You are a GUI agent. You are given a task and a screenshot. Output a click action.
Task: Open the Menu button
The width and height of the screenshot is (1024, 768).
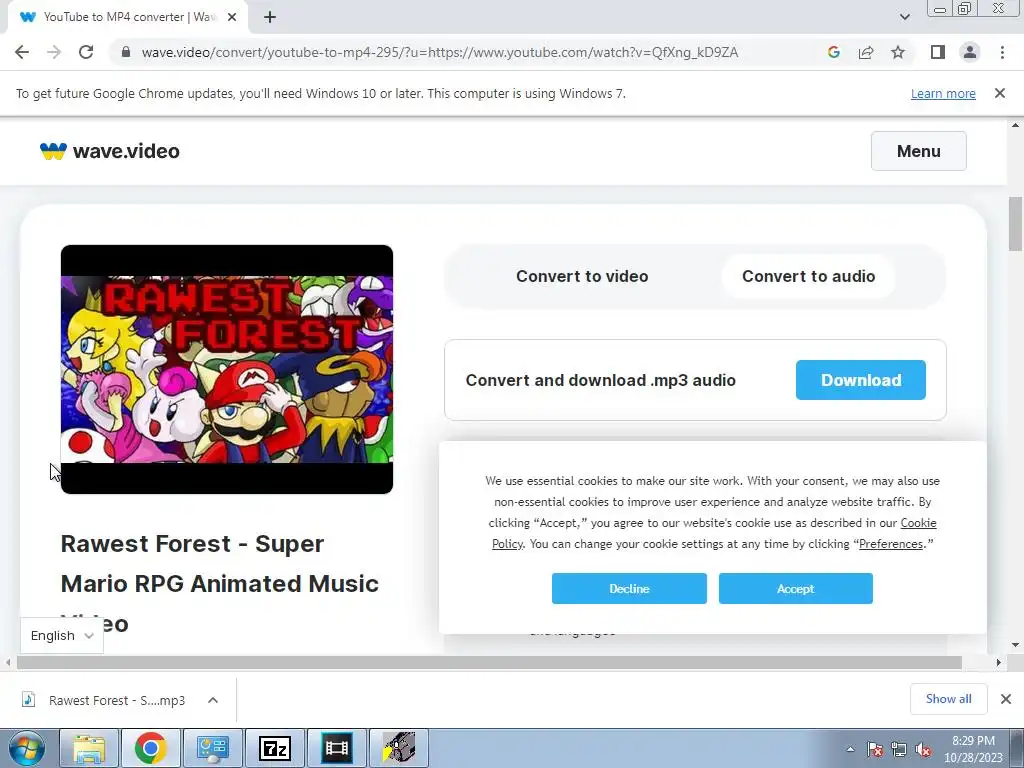[x=918, y=151]
